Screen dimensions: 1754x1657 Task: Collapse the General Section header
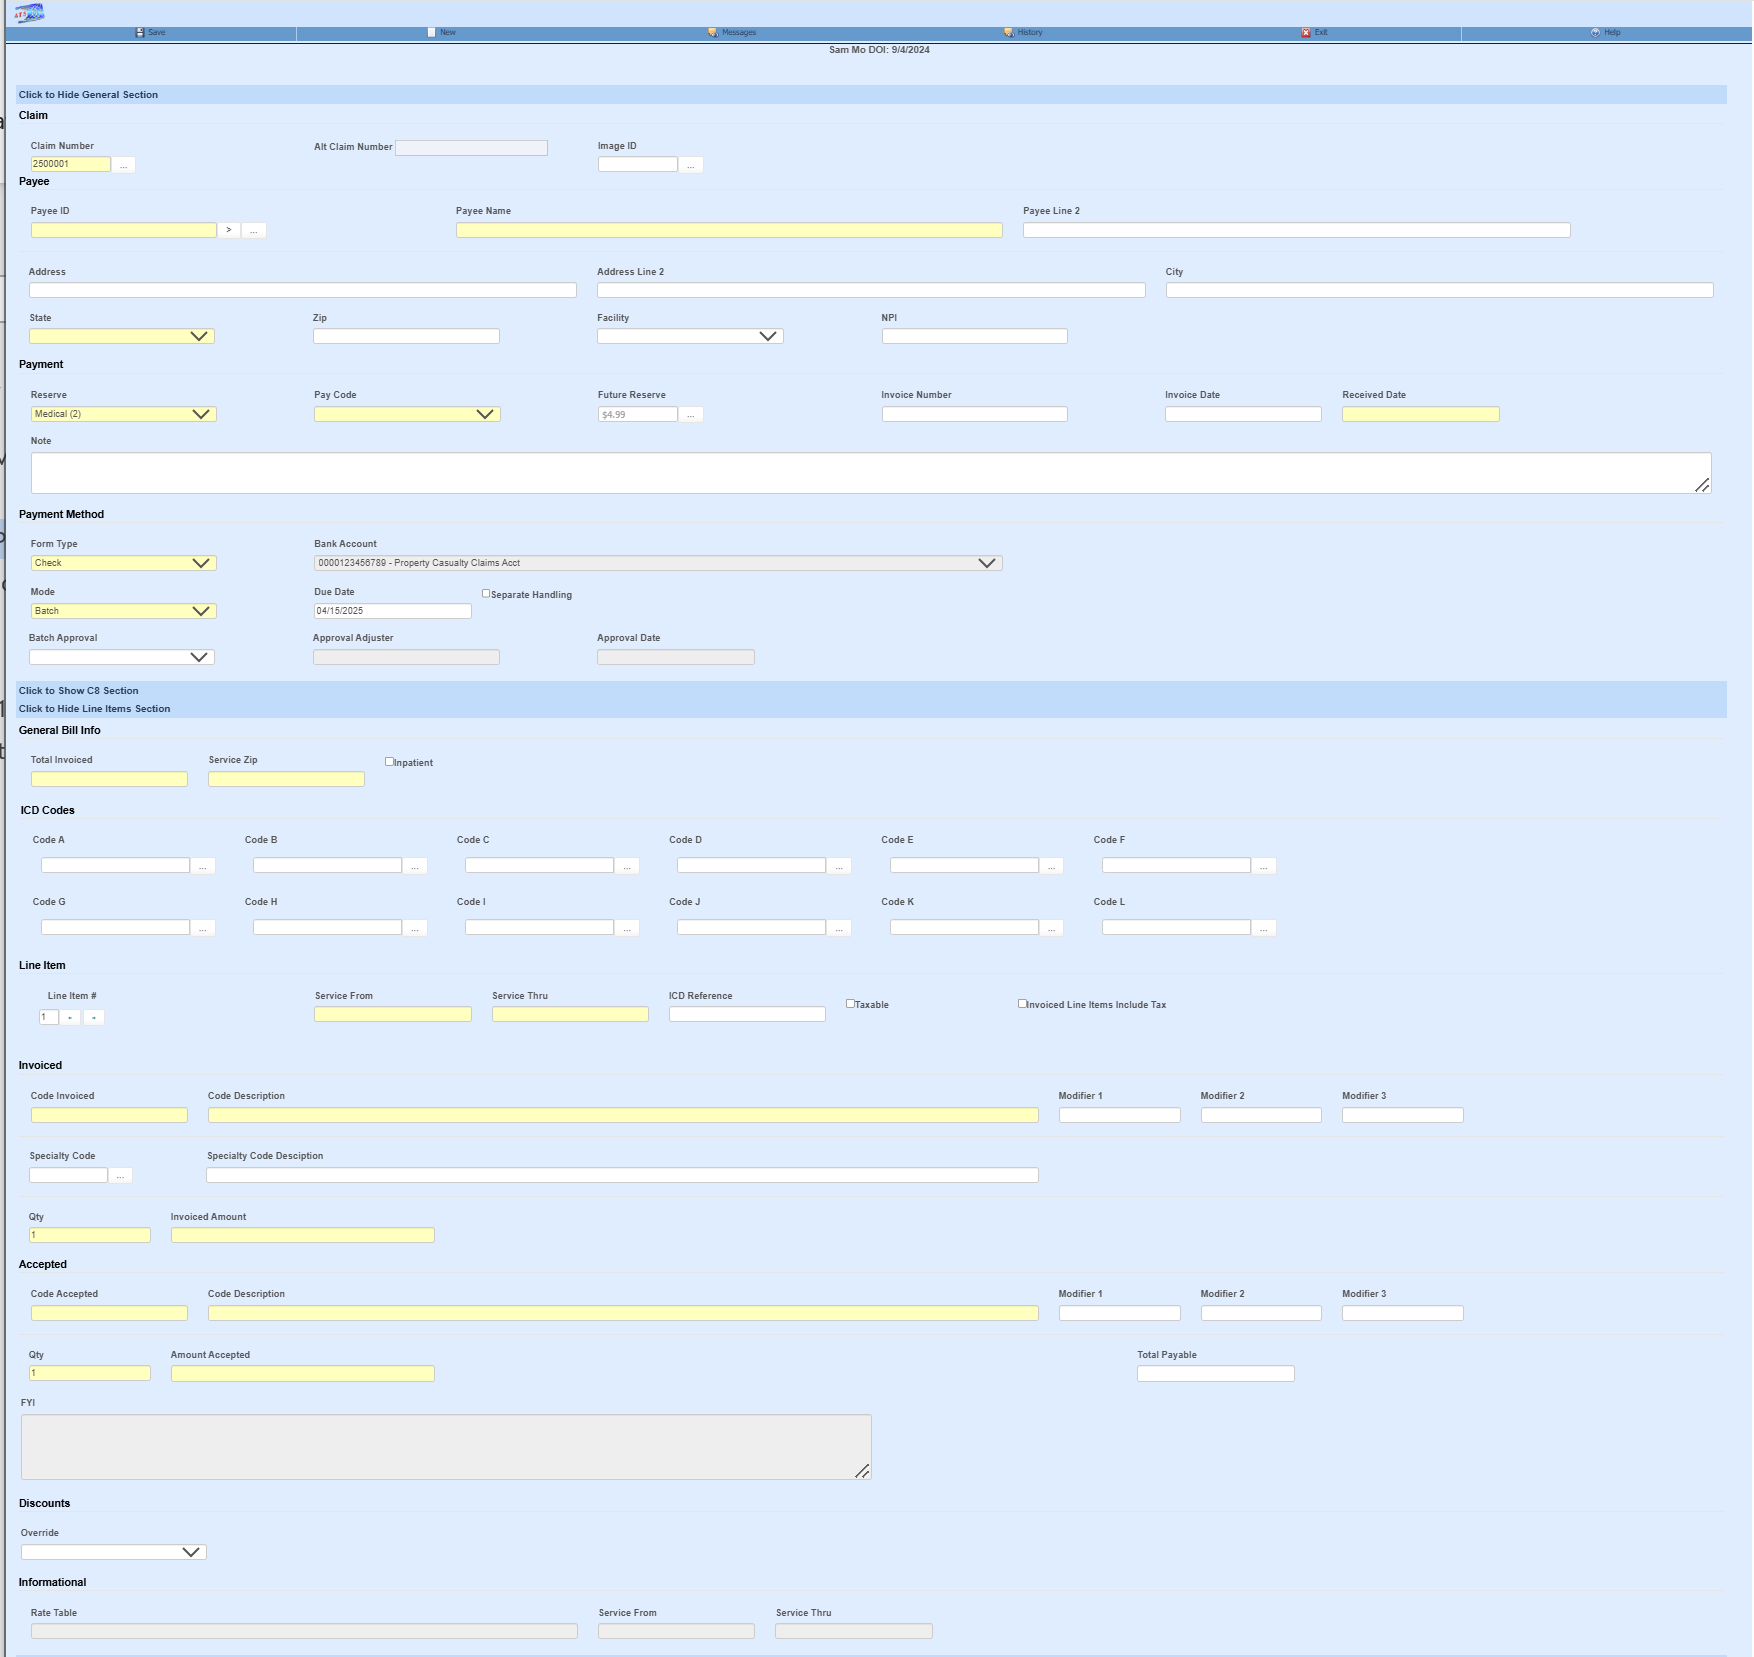88,95
